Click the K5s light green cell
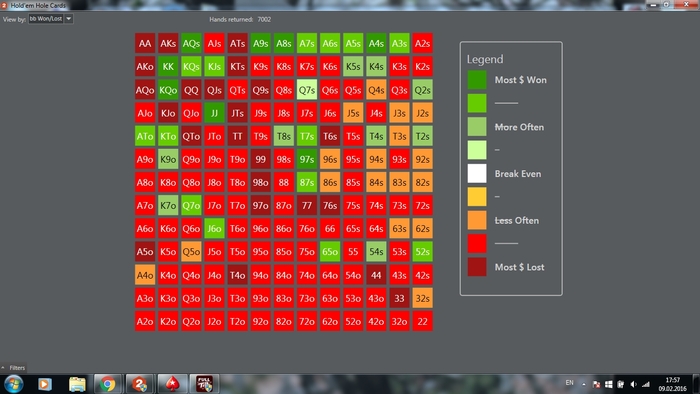The height and width of the screenshot is (394, 700). pyautogui.click(x=353, y=66)
